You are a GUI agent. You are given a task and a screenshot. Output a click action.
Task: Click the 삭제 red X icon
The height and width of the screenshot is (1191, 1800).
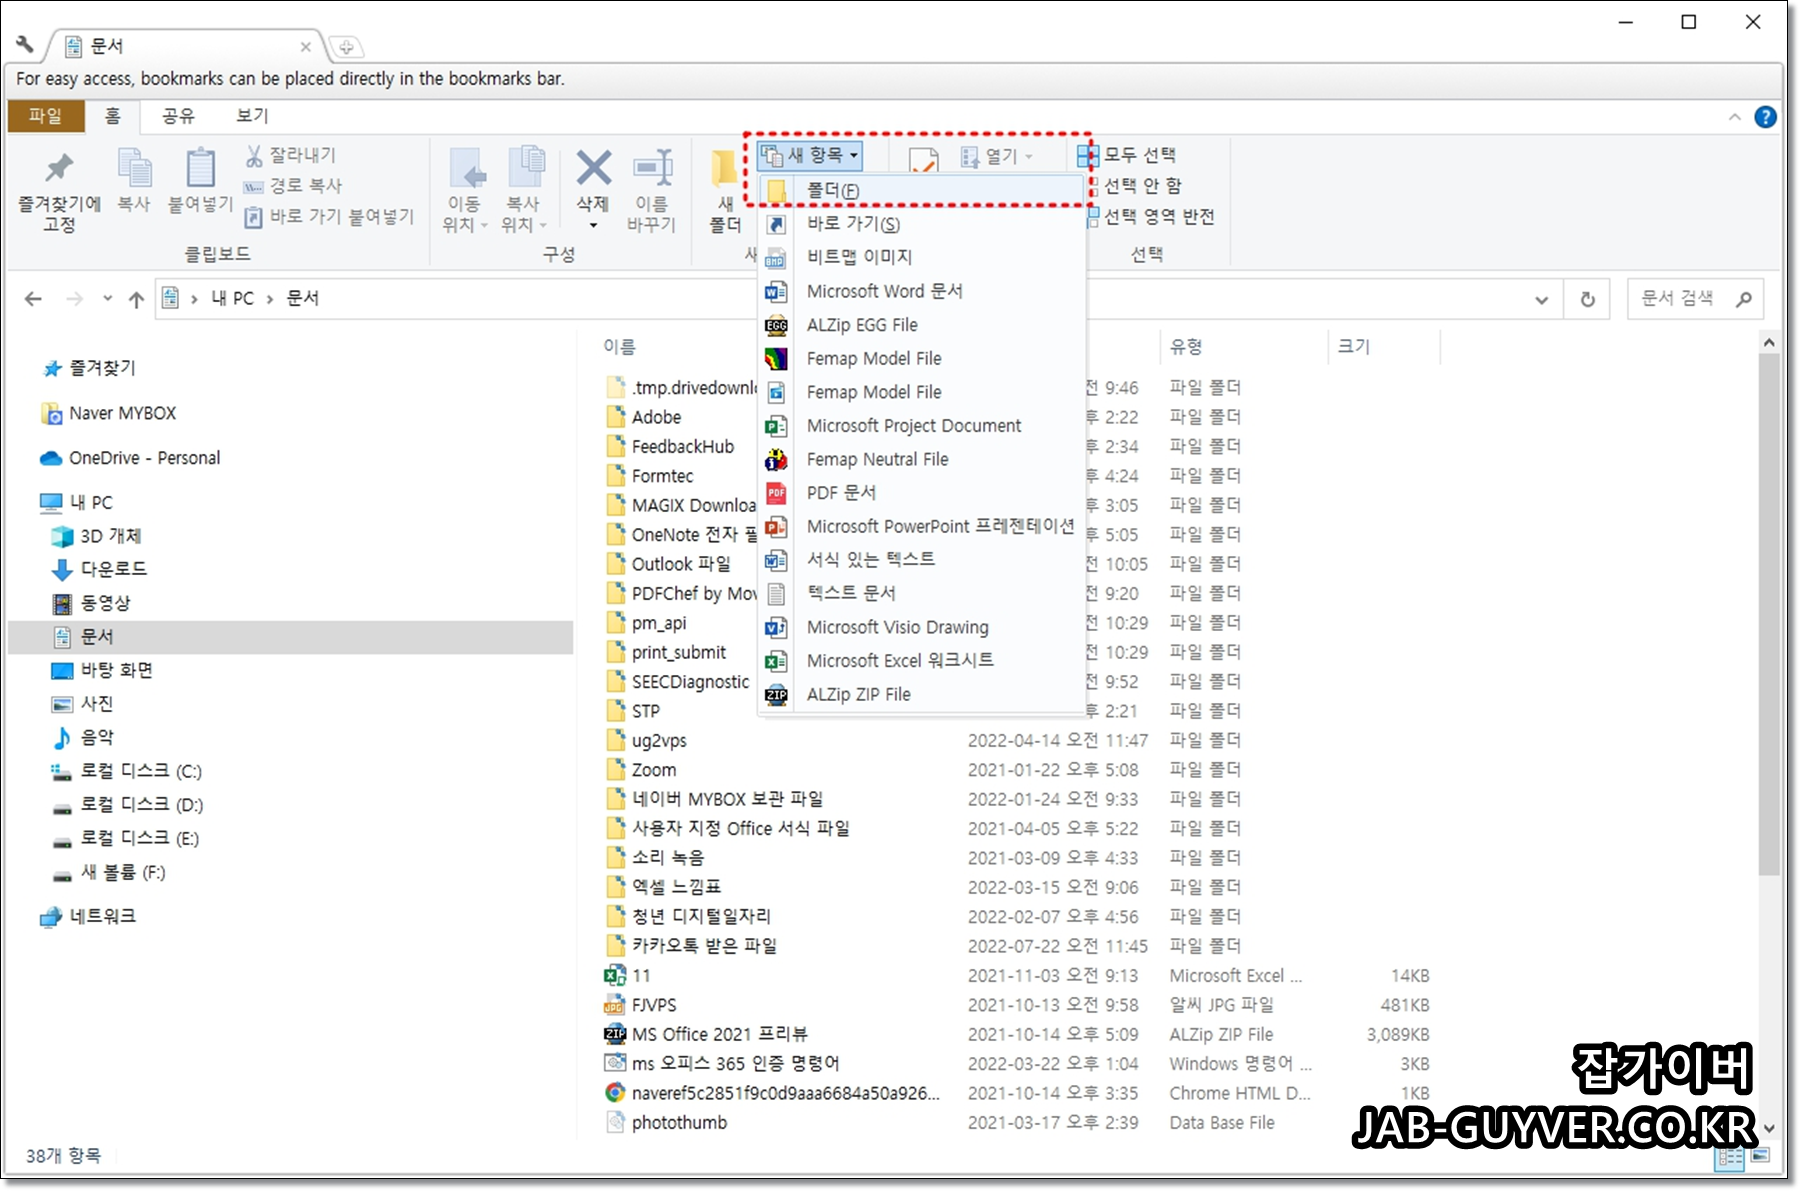pyautogui.click(x=593, y=167)
